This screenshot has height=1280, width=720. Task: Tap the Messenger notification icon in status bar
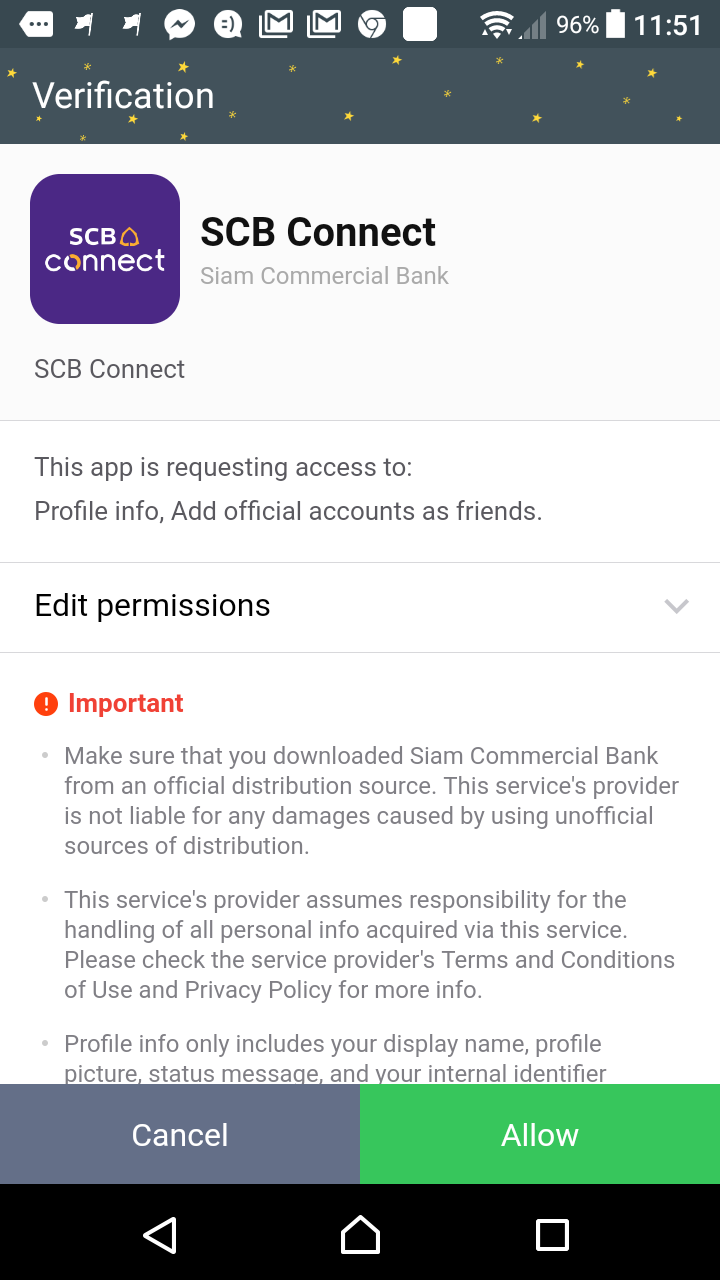(x=180, y=24)
